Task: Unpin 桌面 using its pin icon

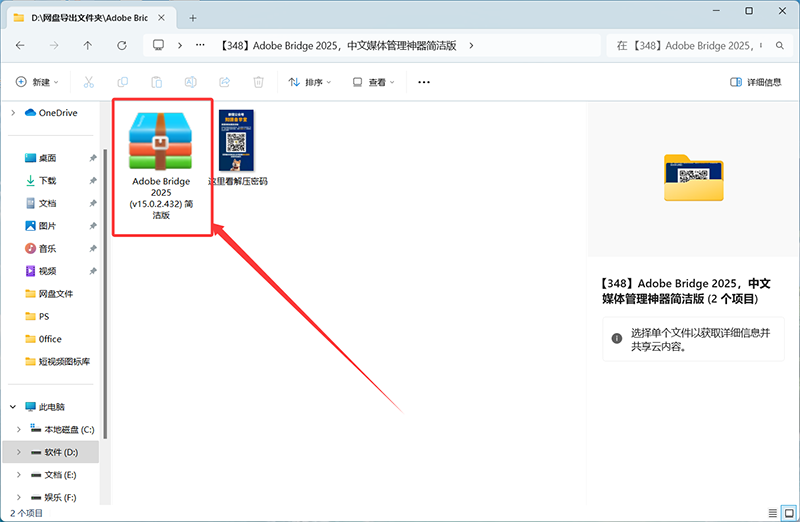Action: [93, 158]
